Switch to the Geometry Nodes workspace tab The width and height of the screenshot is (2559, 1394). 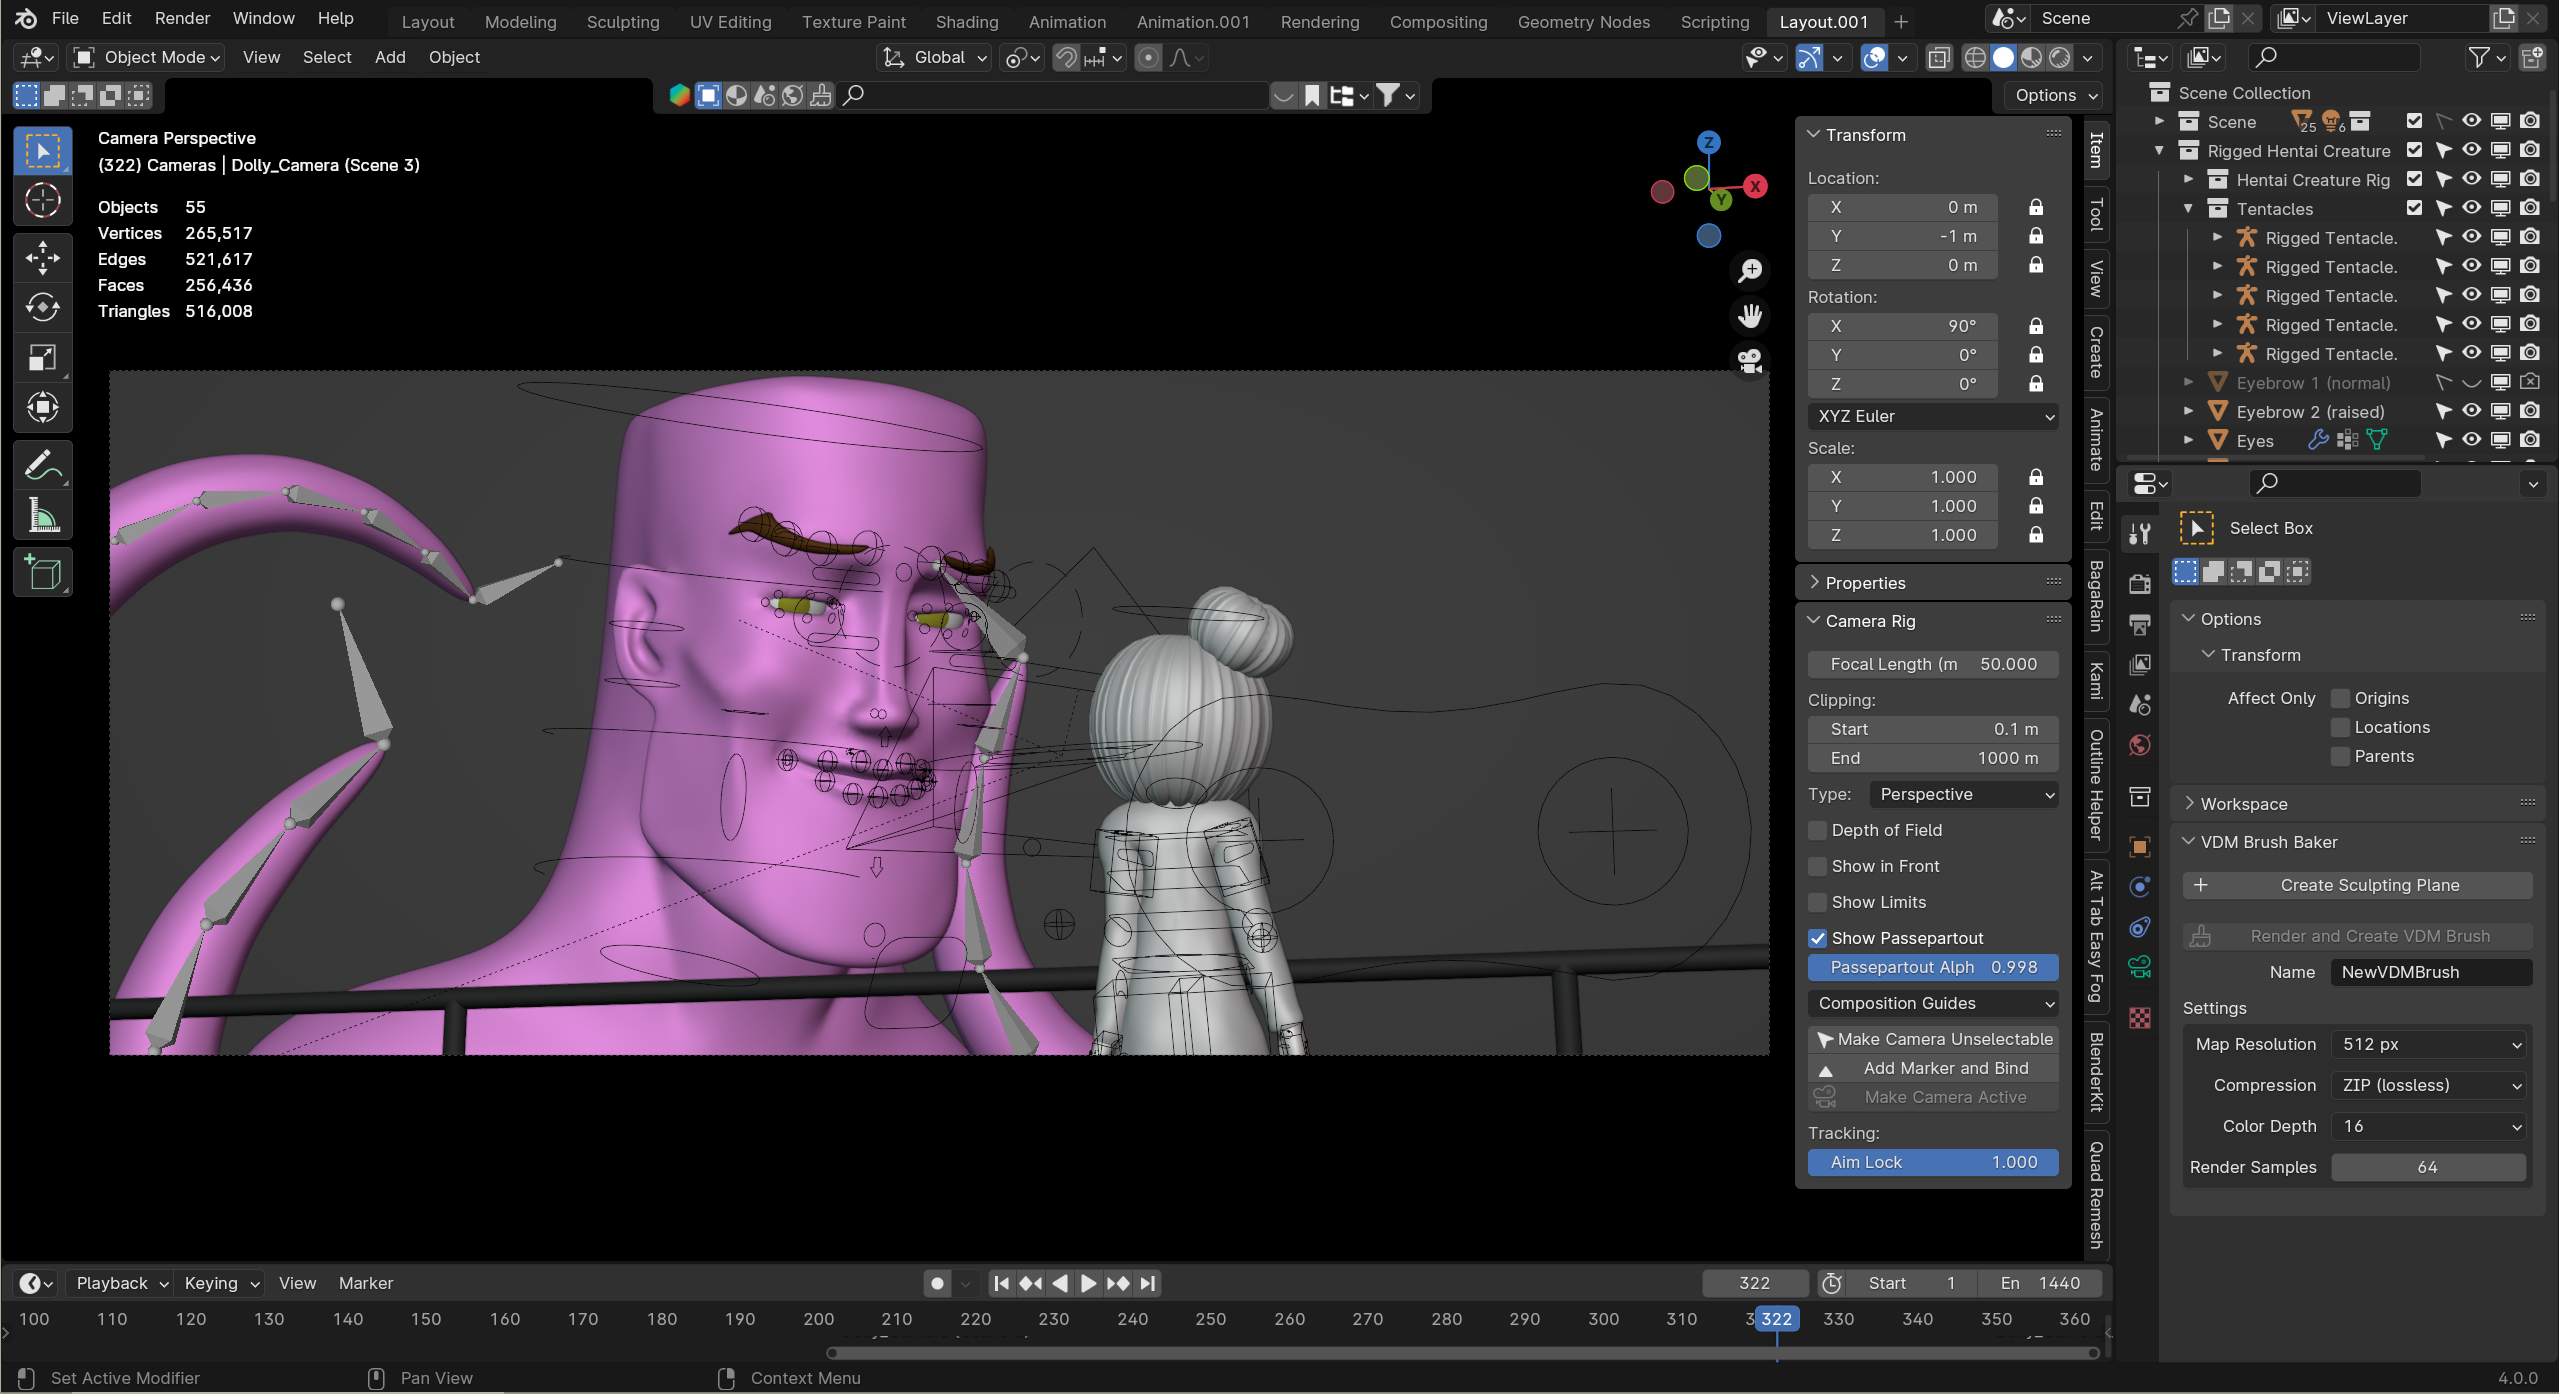click(x=1583, y=21)
